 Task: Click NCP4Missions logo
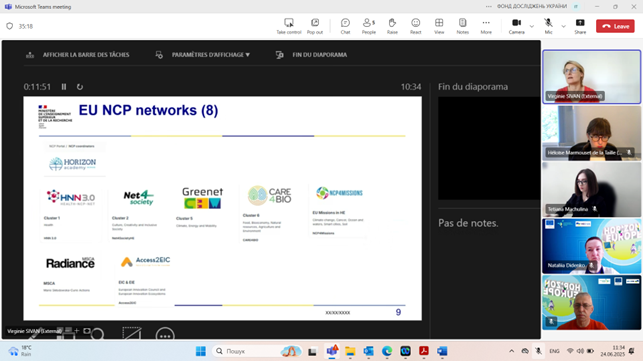click(x=339, y=193)
